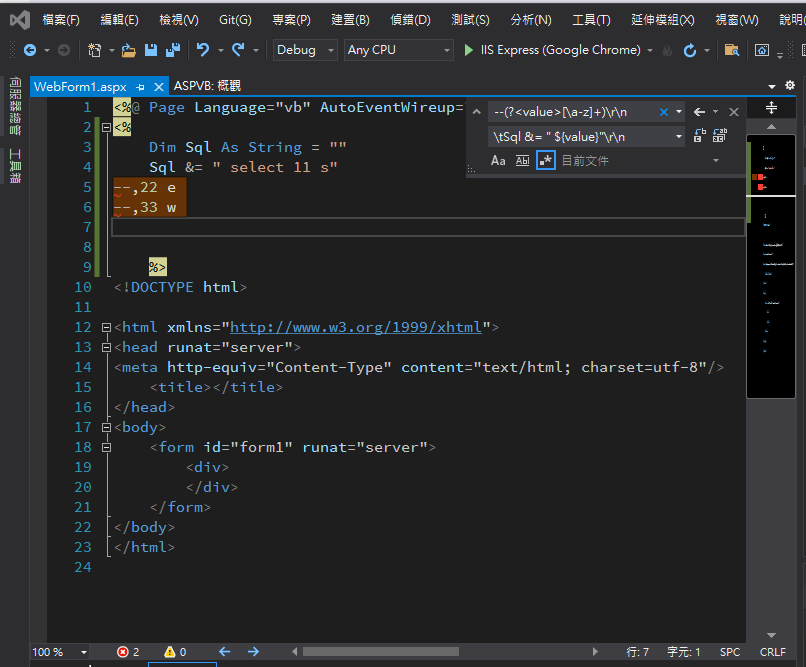806x667 pixels.
Task: Click the Replace All icon in find panel
Action: [720, 136]
